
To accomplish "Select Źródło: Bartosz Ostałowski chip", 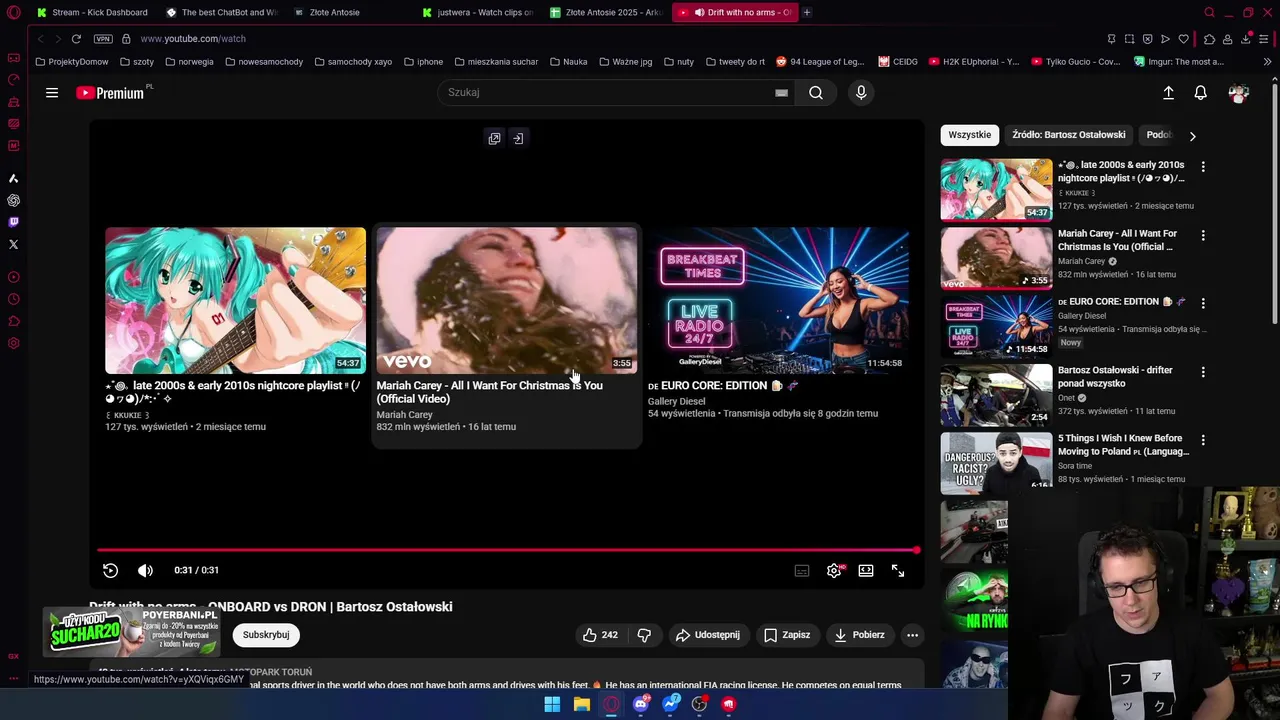I will tap(1068, 135).
